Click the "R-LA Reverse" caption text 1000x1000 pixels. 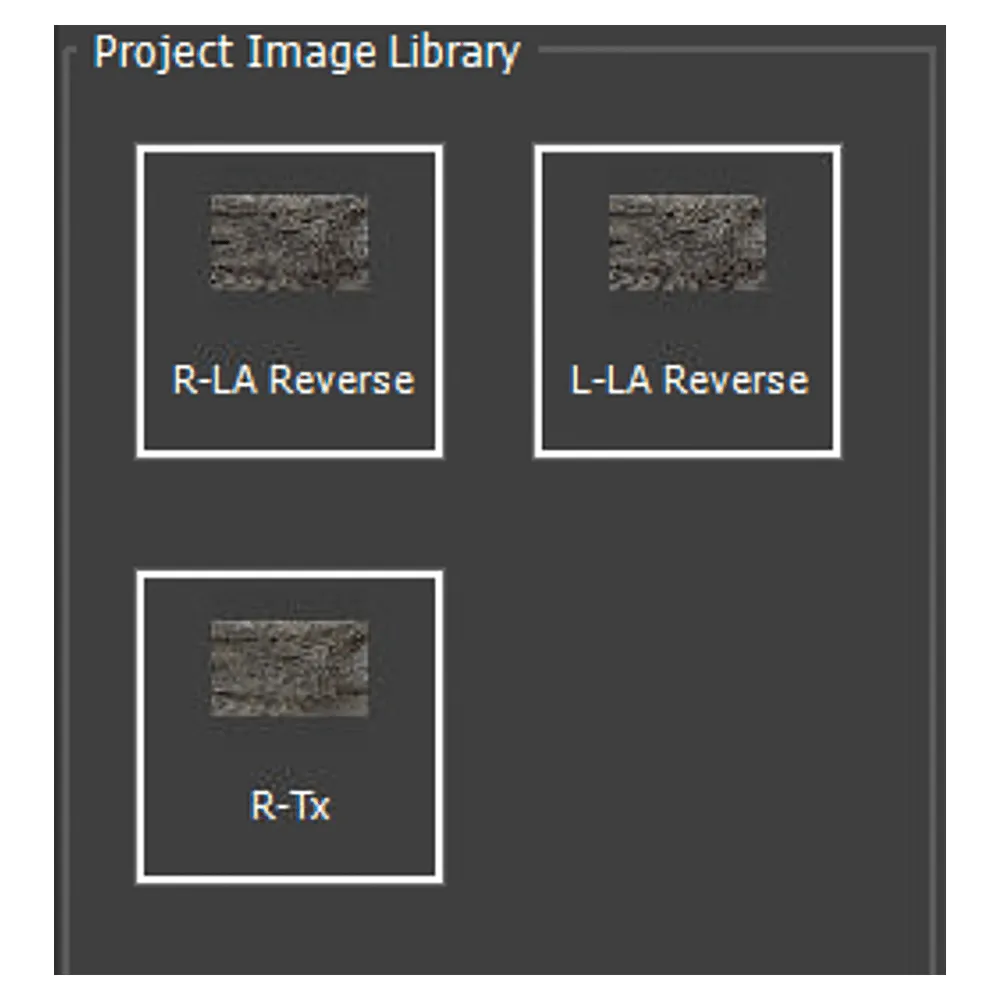tap(292, 380)
